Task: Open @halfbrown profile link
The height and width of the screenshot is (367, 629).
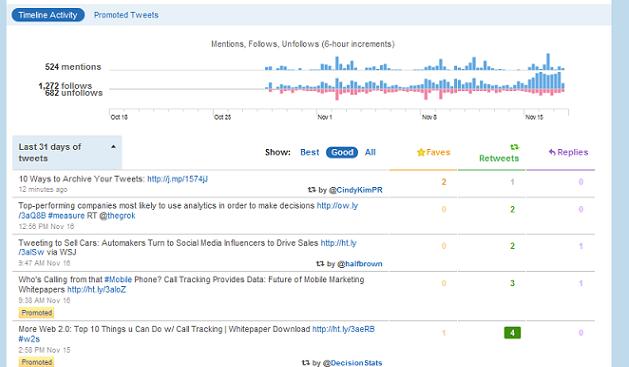Action: [x=359, y=264]
